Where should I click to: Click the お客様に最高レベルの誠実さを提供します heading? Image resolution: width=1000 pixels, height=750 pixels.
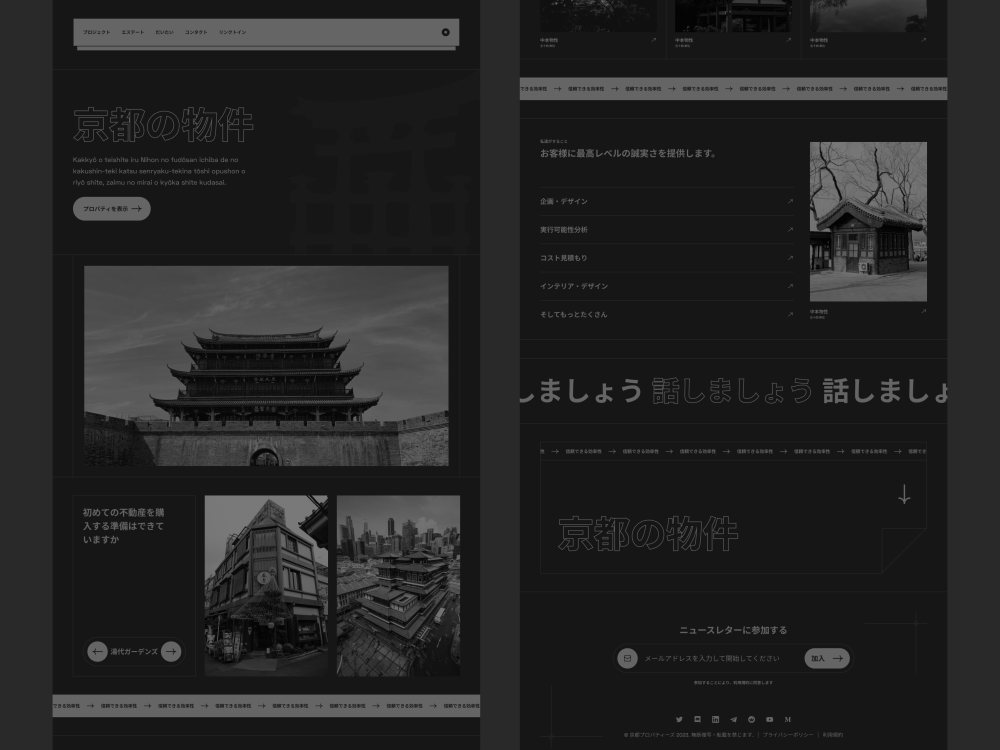point(628,153)
